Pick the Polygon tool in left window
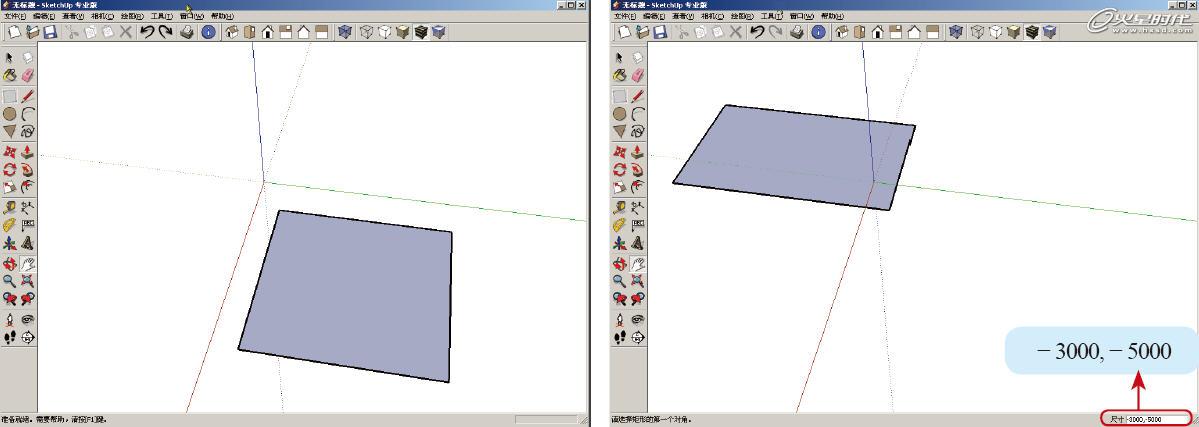1199x427 pixels. pos(10,132)
